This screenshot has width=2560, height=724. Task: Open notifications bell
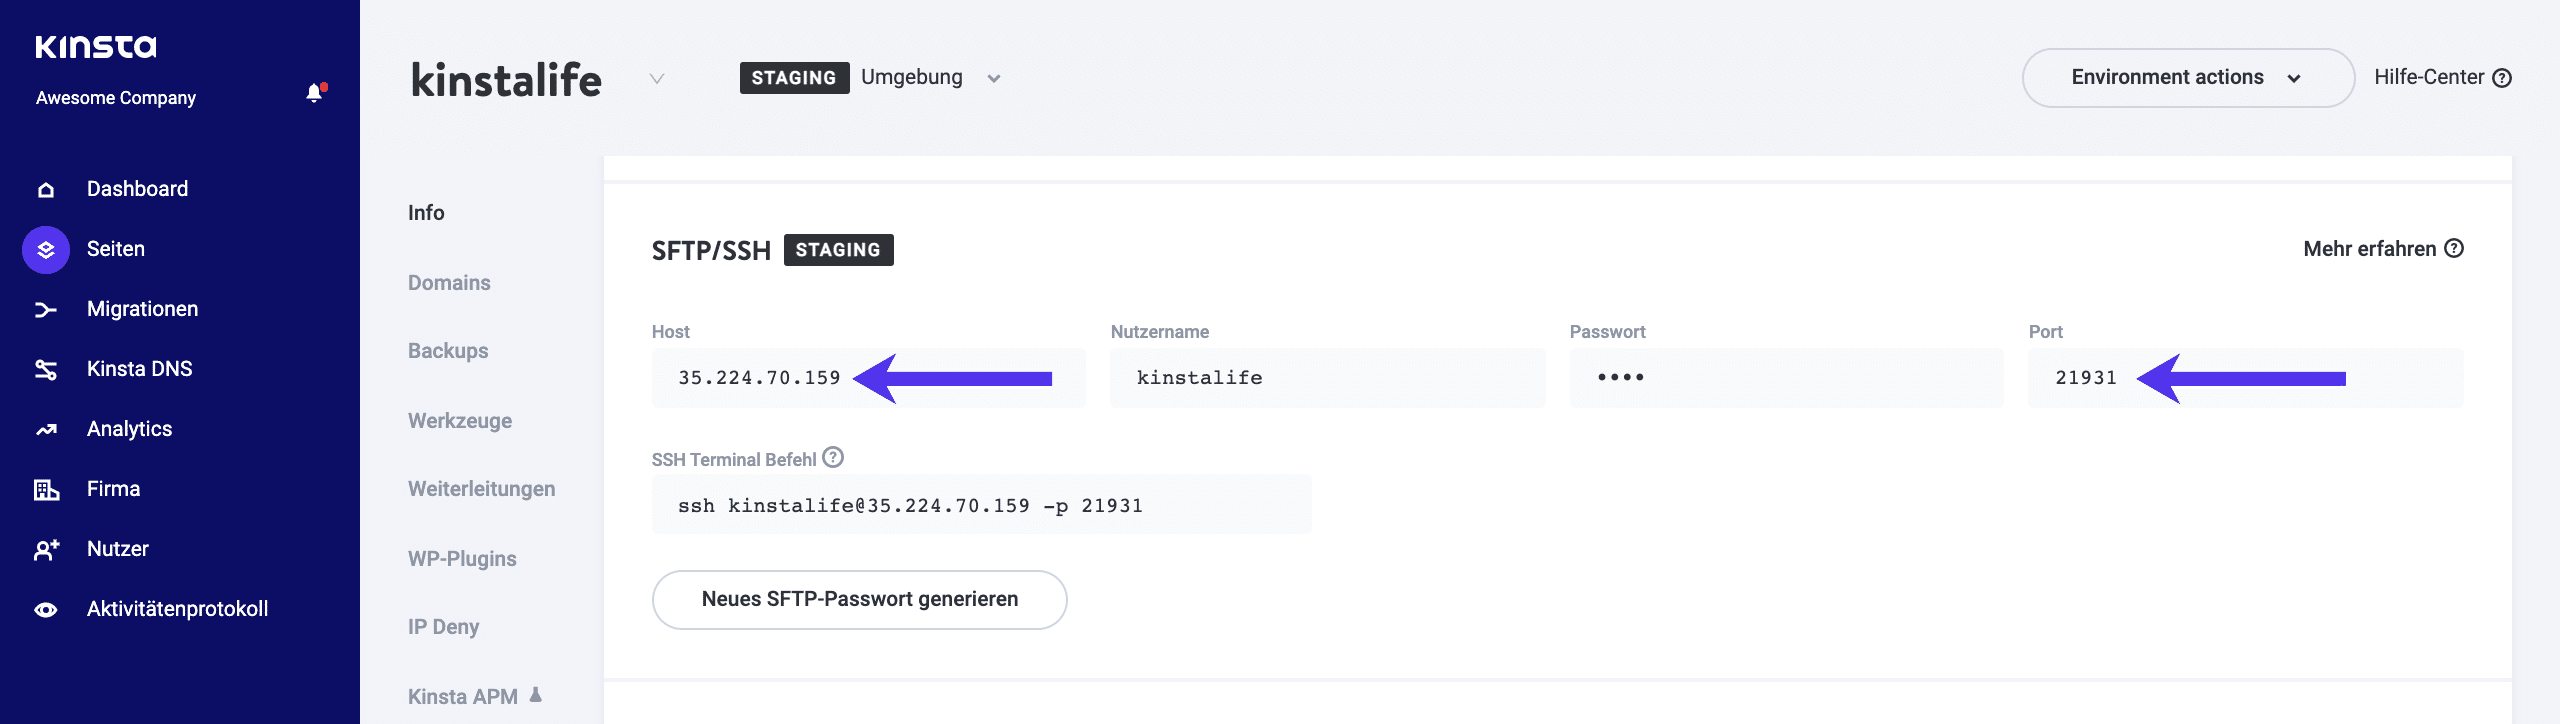pyautogui.click(x=315, y=93)
